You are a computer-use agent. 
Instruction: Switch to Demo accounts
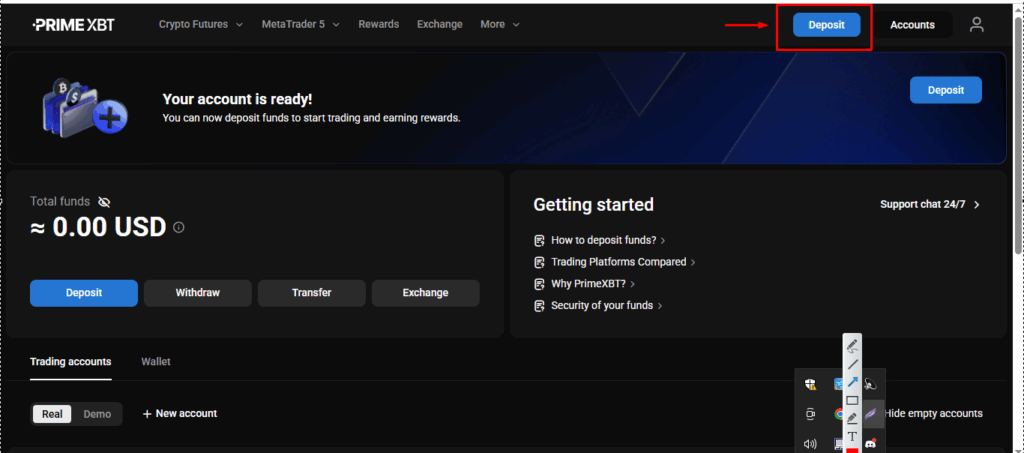coord(97,414)
